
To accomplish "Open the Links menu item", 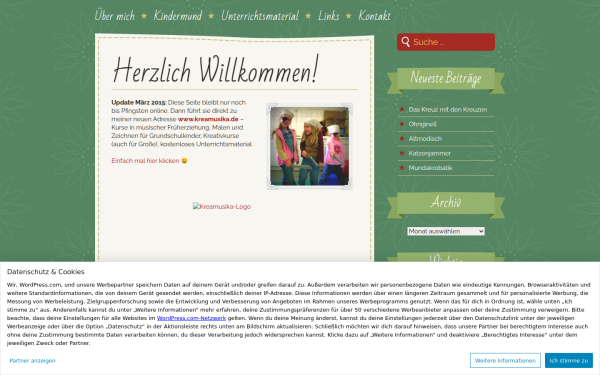I will [328, 16].
